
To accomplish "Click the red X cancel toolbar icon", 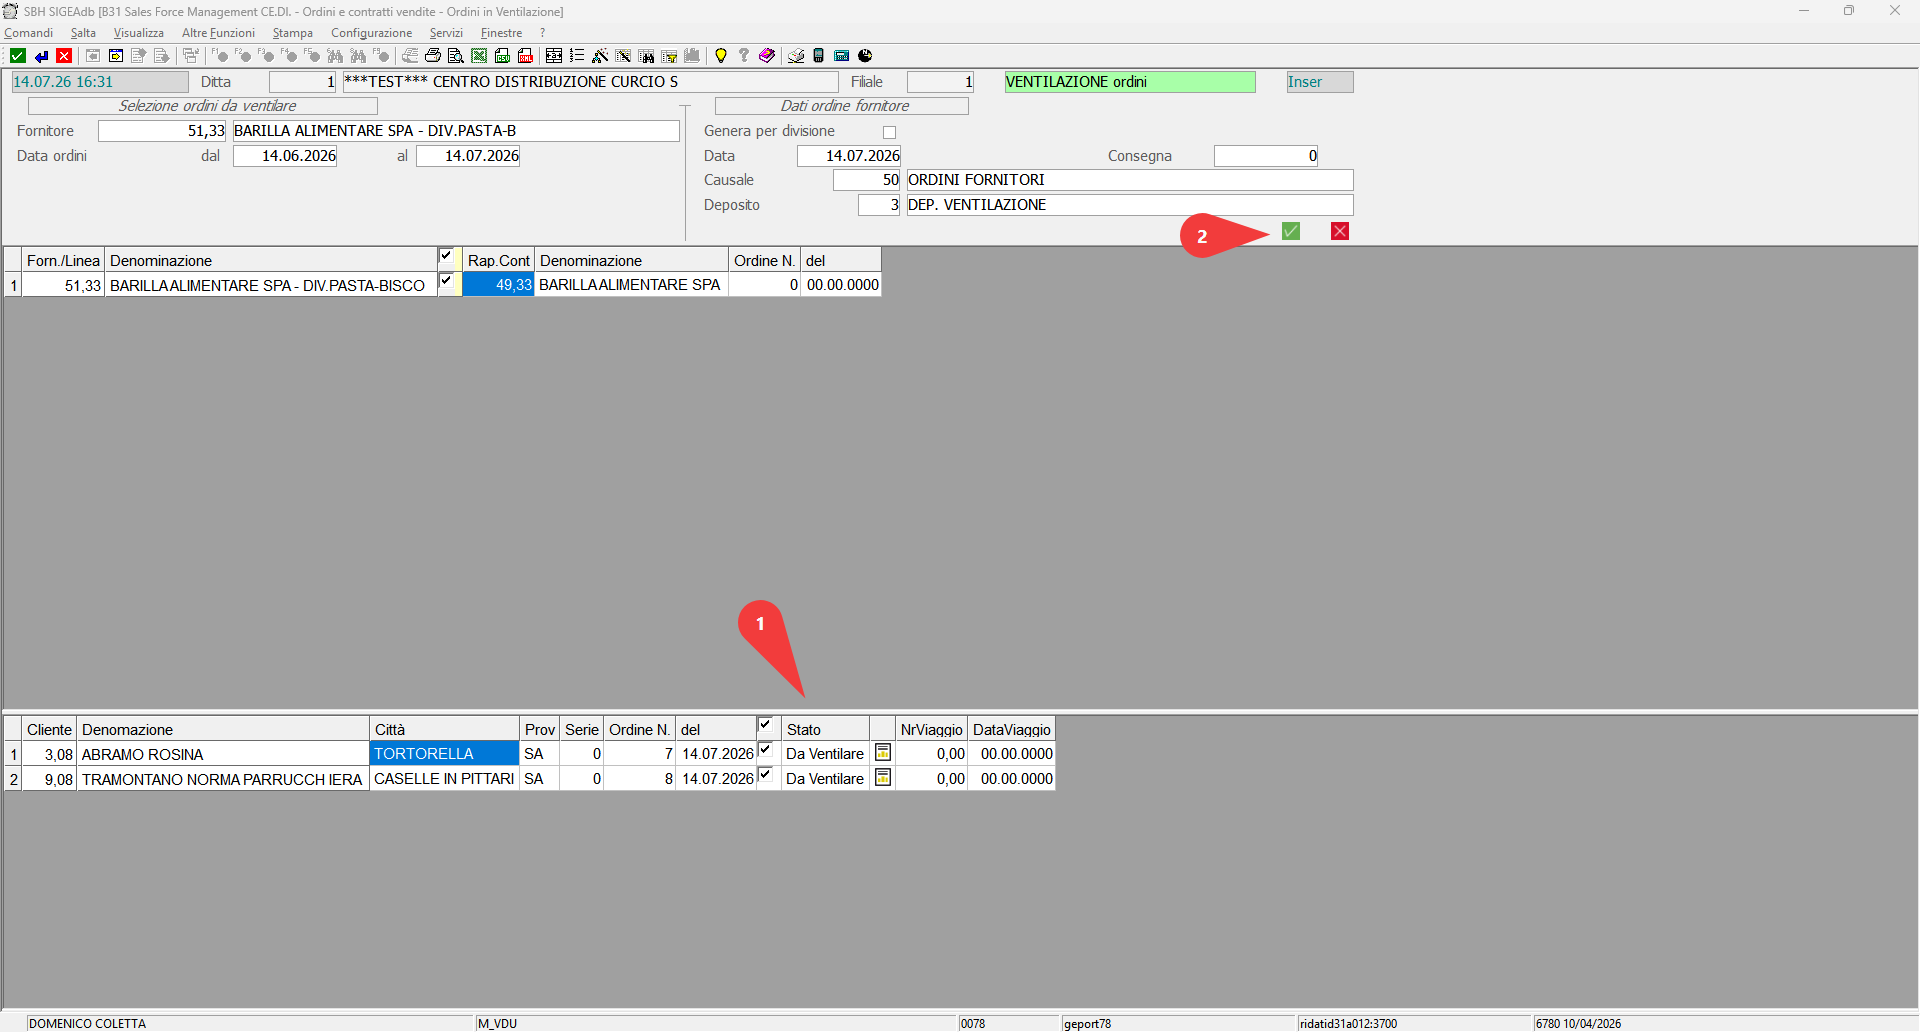I will pos(64,56).
